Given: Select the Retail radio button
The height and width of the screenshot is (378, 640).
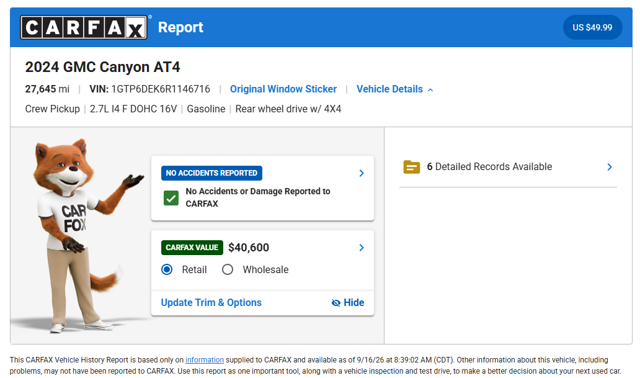Looking at the screenshot, I should coord(167,269).
